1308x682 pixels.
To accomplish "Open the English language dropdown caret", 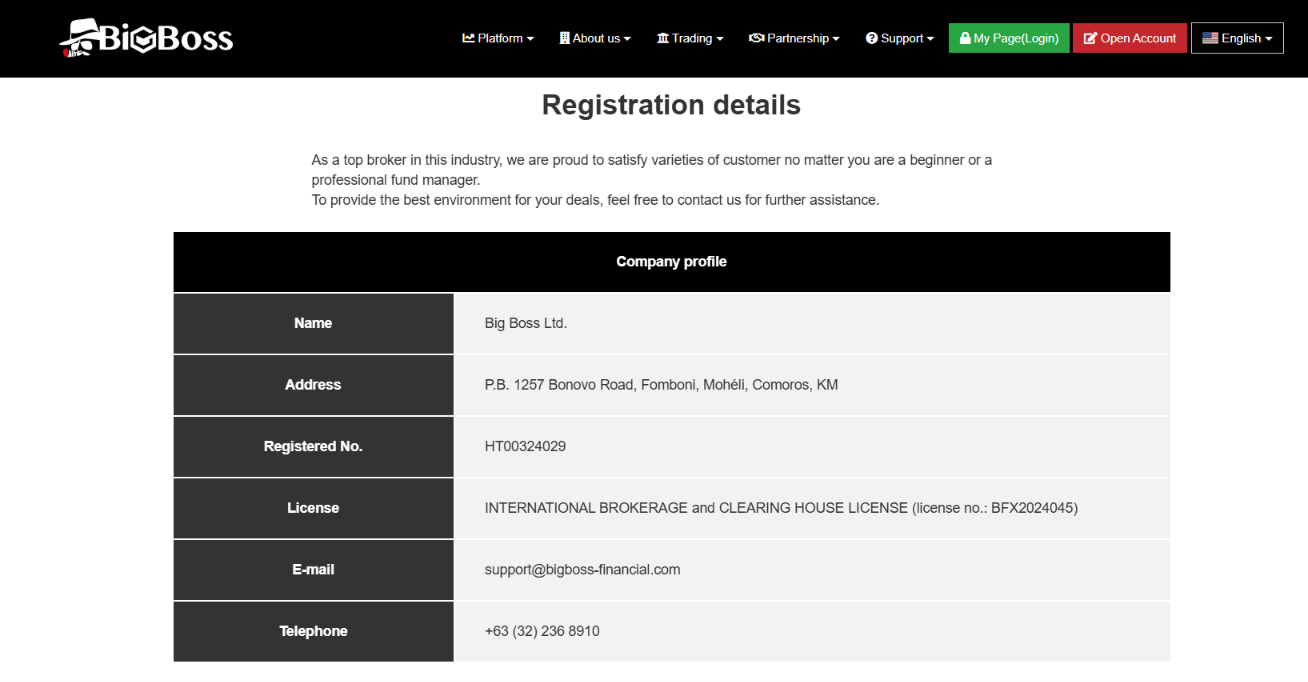I will [1269, 39].
